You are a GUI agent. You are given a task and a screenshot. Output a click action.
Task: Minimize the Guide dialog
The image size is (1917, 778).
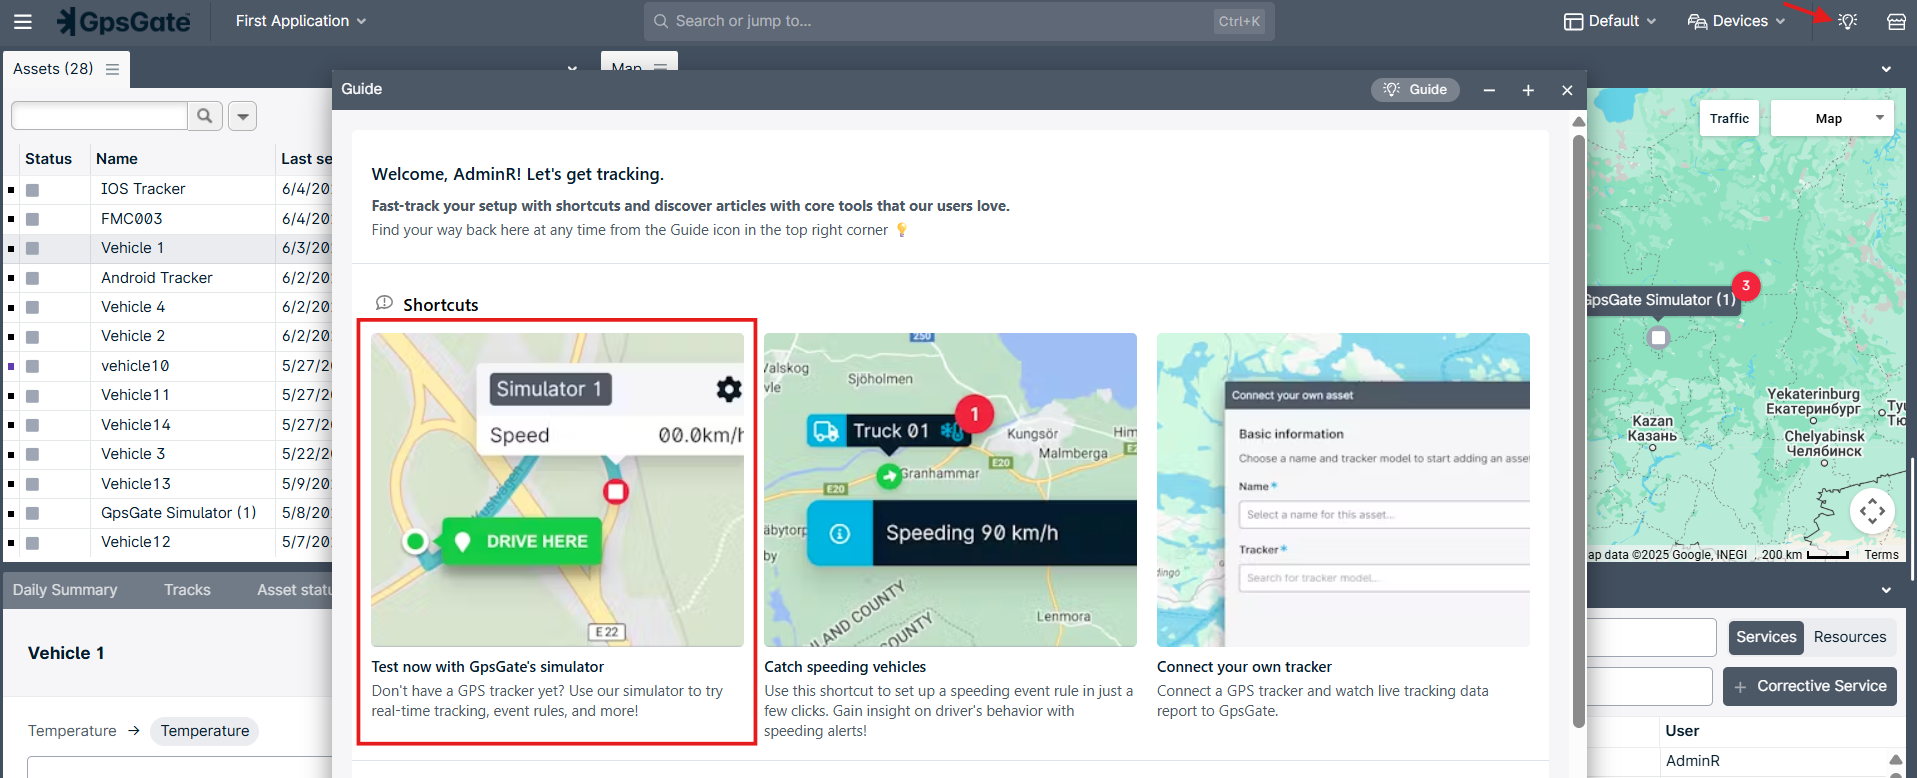tap(1489, 90)
